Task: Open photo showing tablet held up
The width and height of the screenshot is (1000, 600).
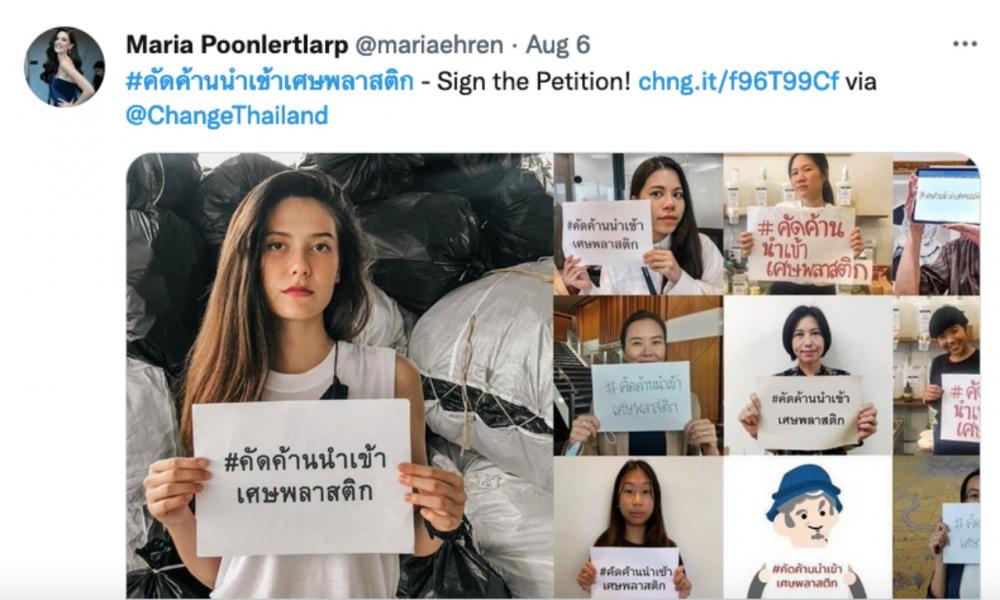Action: point(937,224)
